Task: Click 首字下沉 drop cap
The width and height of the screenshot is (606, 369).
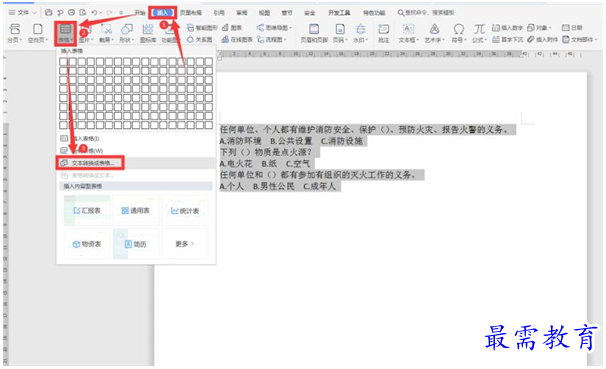Action: click(507, 39)
